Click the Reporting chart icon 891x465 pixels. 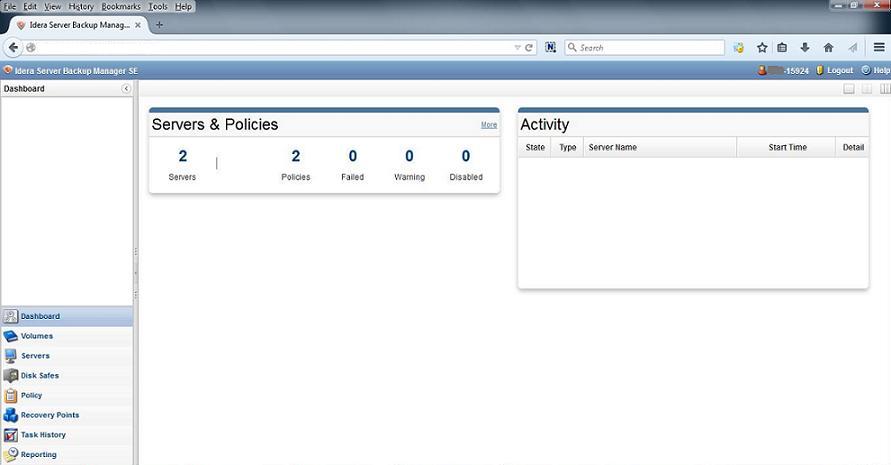pos(10,454)
